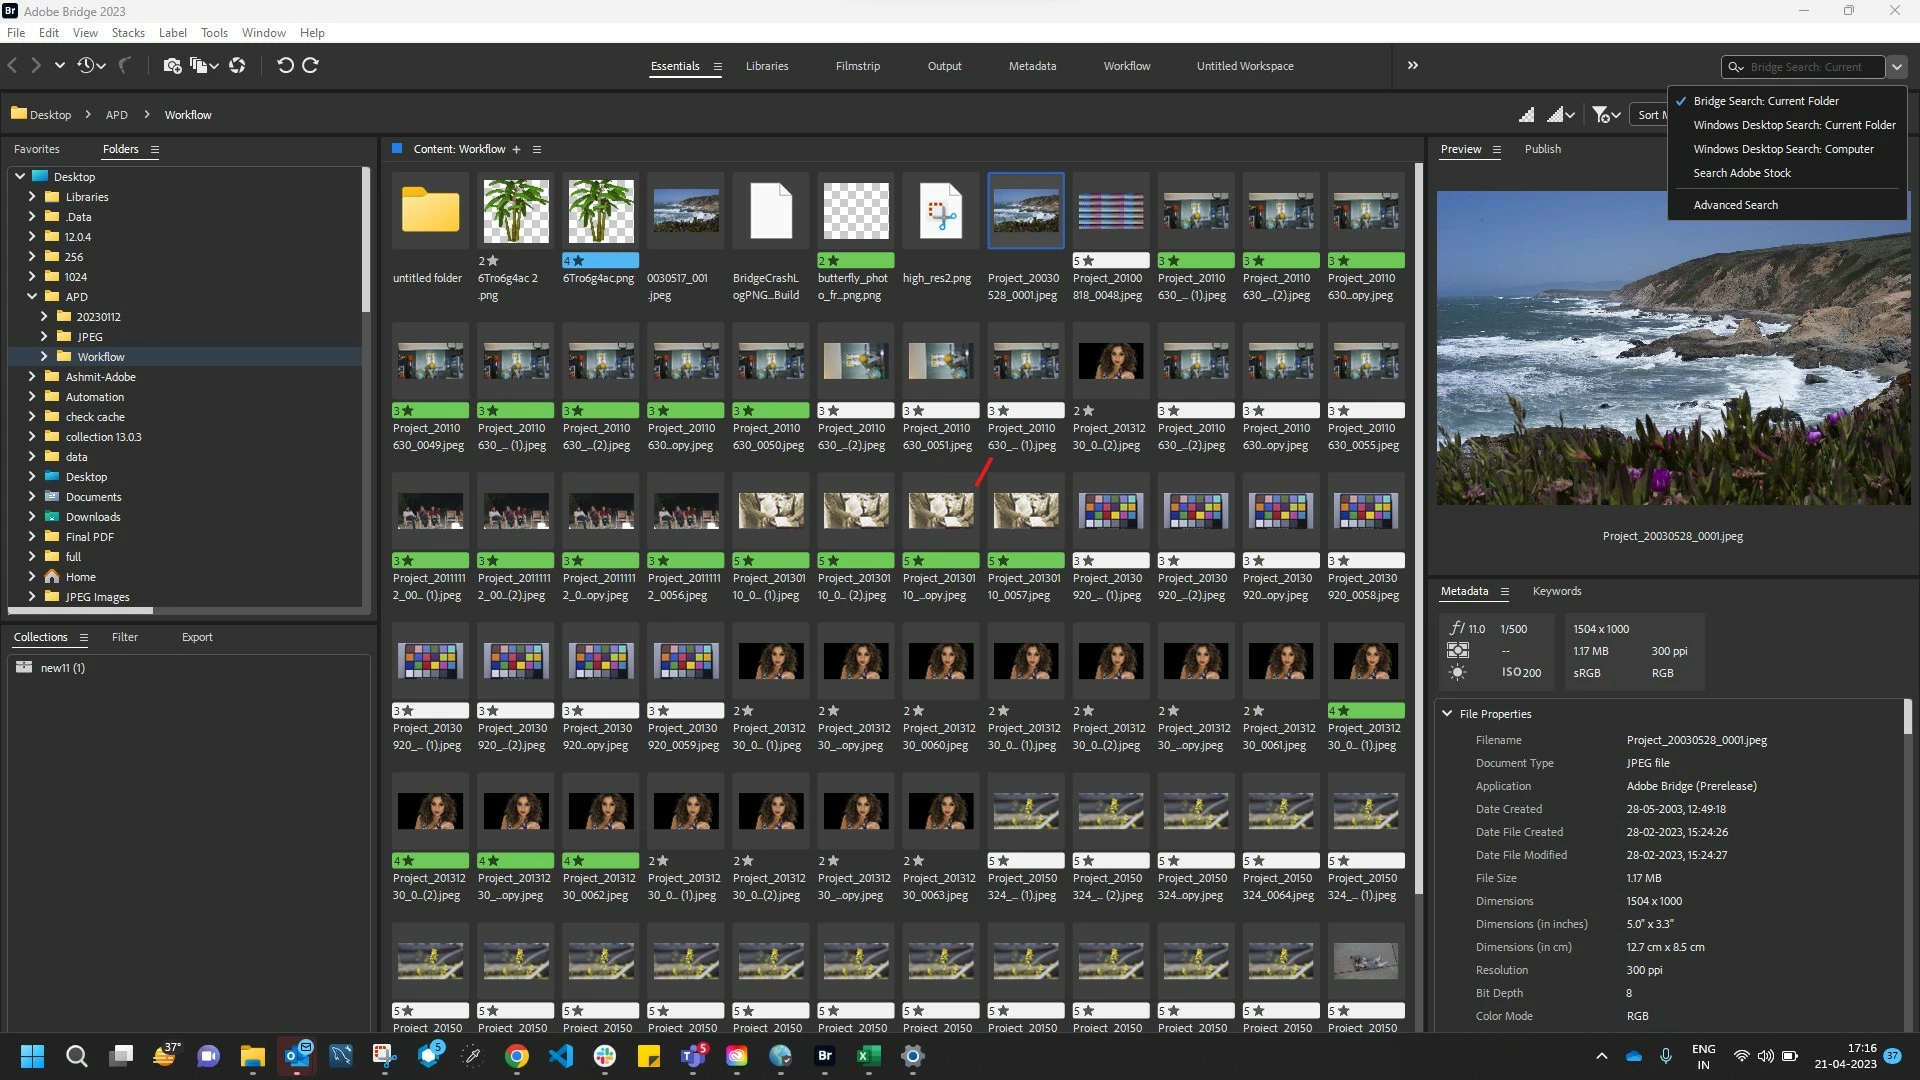Rotate 90° counterclockwise using toolbar icon
Image resolution: width=1920 pixels, height=1080 pixels.
[x=285, y=66]
